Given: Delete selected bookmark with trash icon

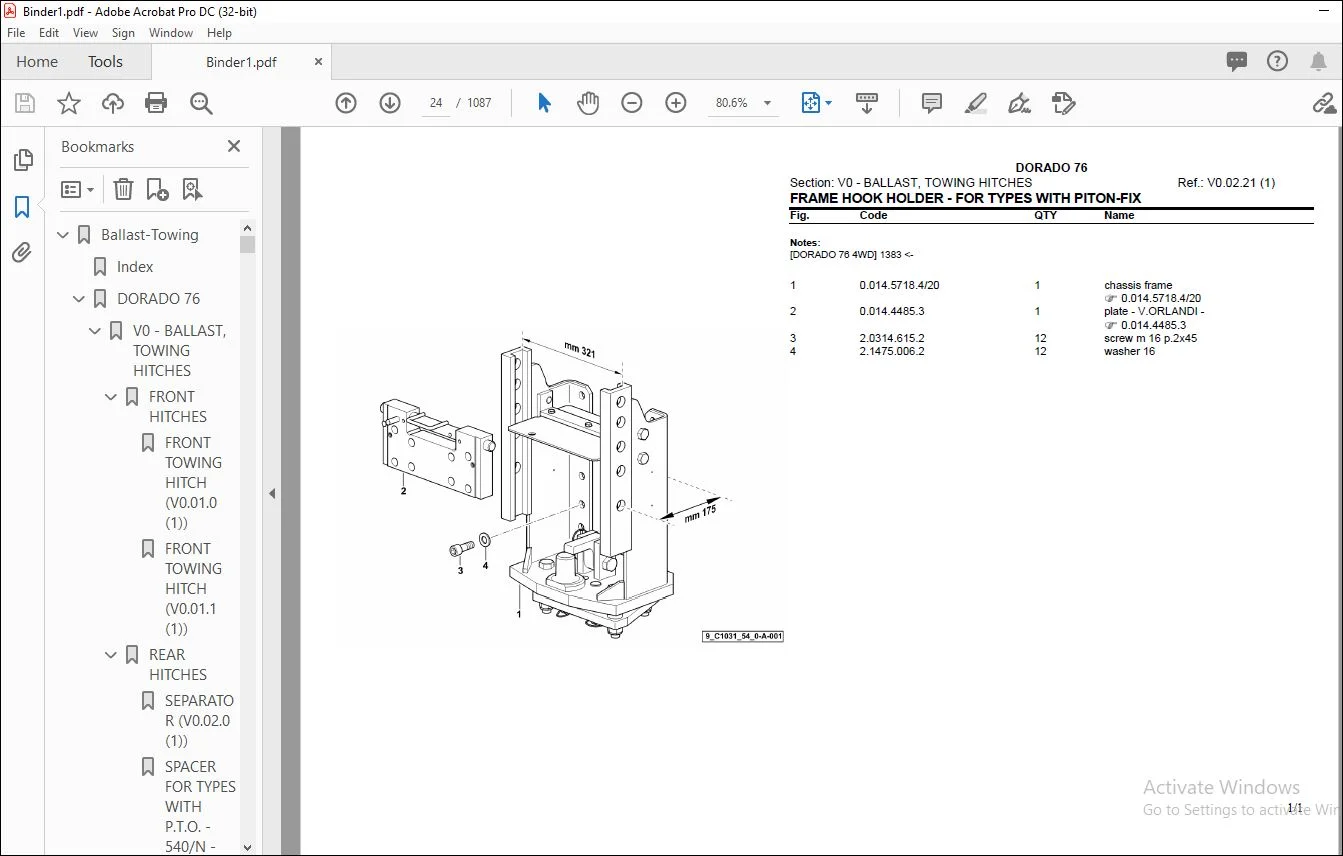Looking at the screenshot, I should [x=123, y=189].
